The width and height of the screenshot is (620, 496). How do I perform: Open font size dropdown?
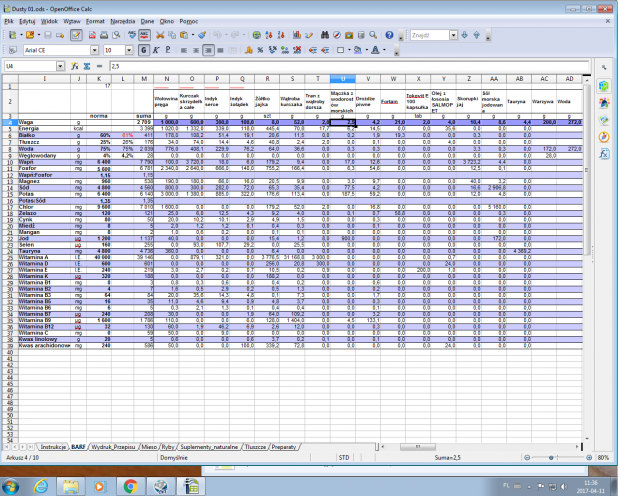click(x=129, y=50)
